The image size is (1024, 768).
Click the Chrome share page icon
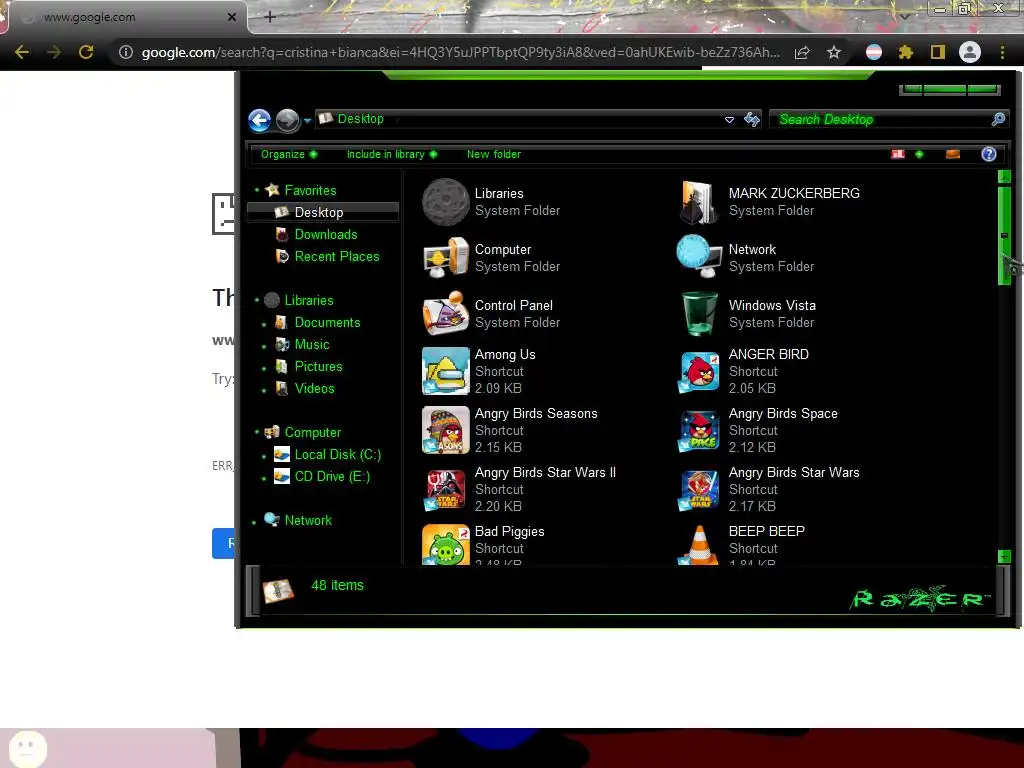[x=802, y=52]
